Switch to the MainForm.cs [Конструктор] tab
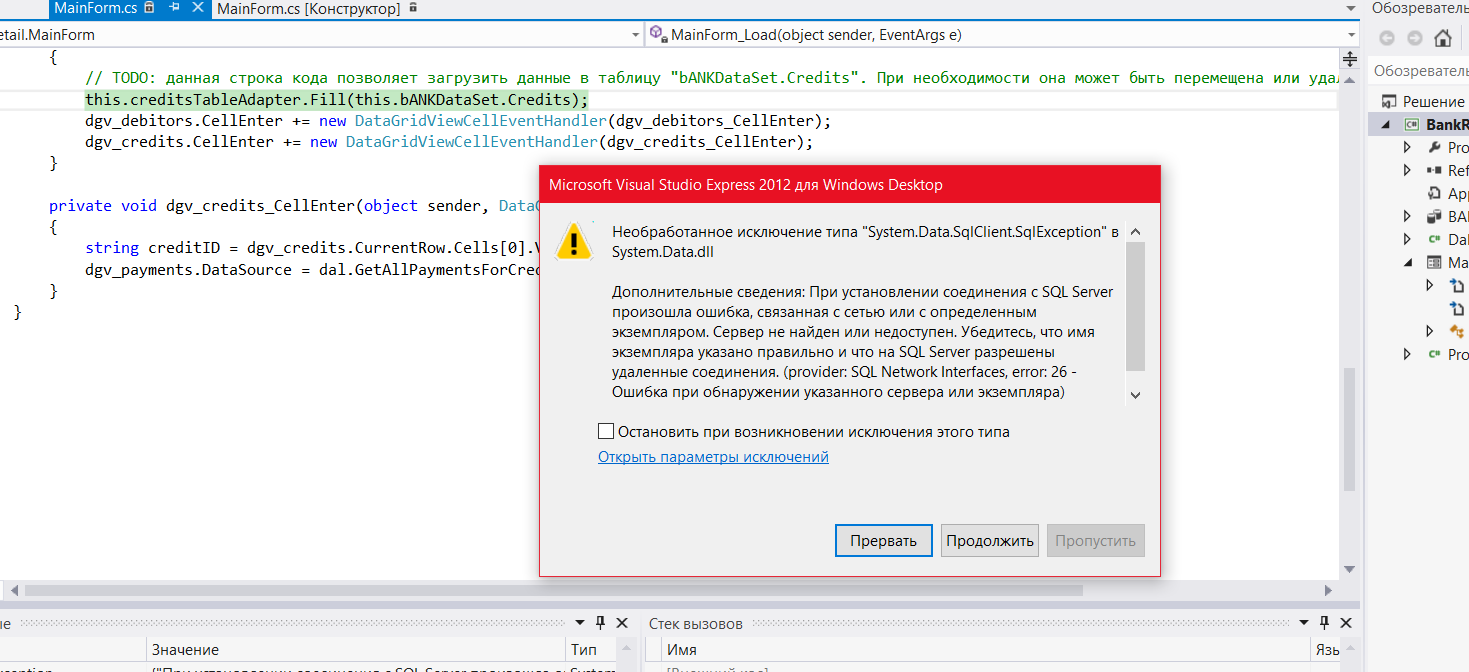 (x=308, y=8)
